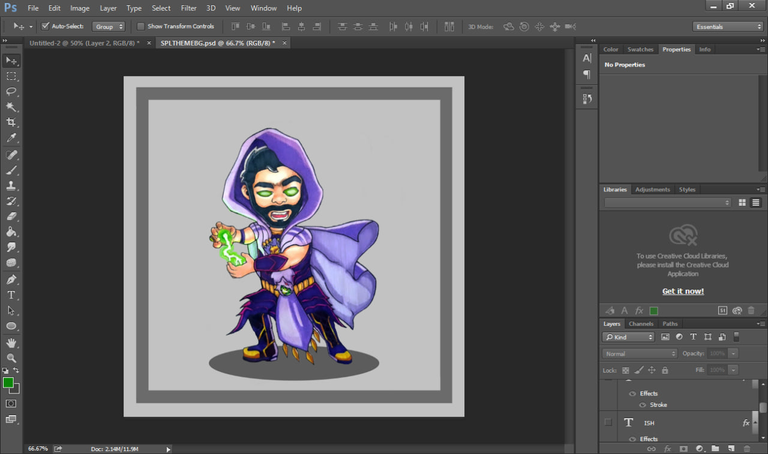Click the Get it now! link

[683, 291]
